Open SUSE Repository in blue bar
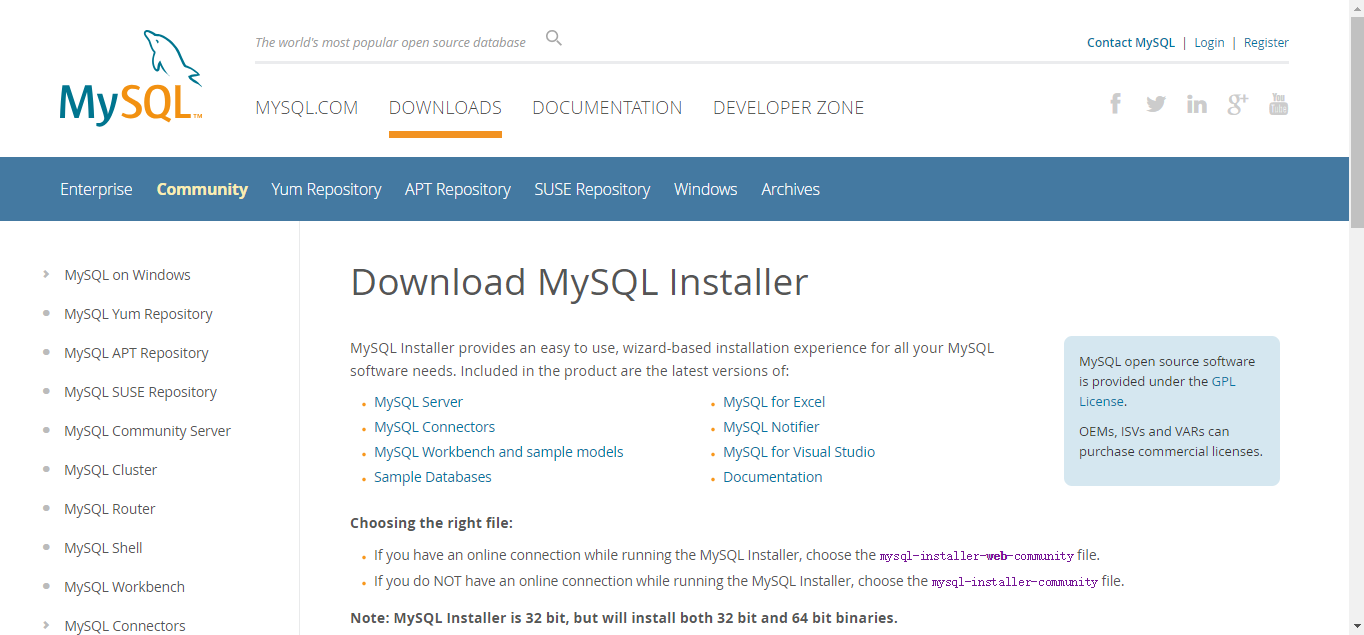 point(592,189)
